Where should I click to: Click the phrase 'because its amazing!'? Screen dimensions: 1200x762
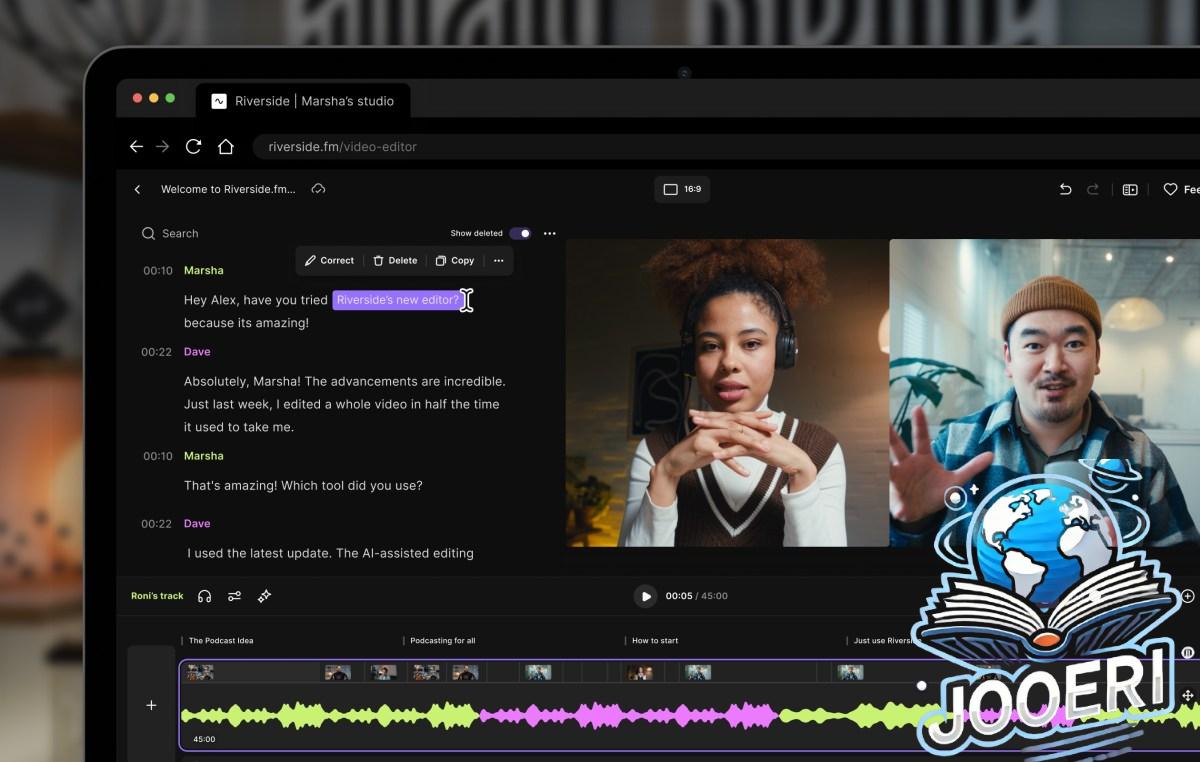pos(246,323)
